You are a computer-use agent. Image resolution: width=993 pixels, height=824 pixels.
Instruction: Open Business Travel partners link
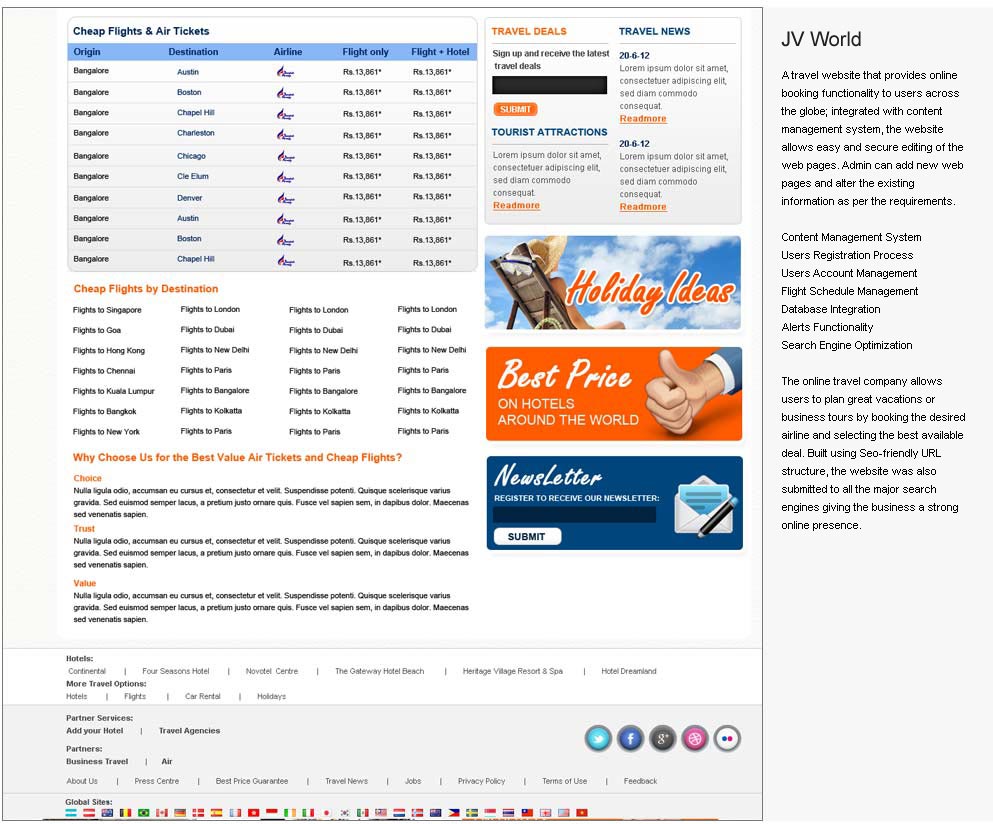(x=97, y=761)
